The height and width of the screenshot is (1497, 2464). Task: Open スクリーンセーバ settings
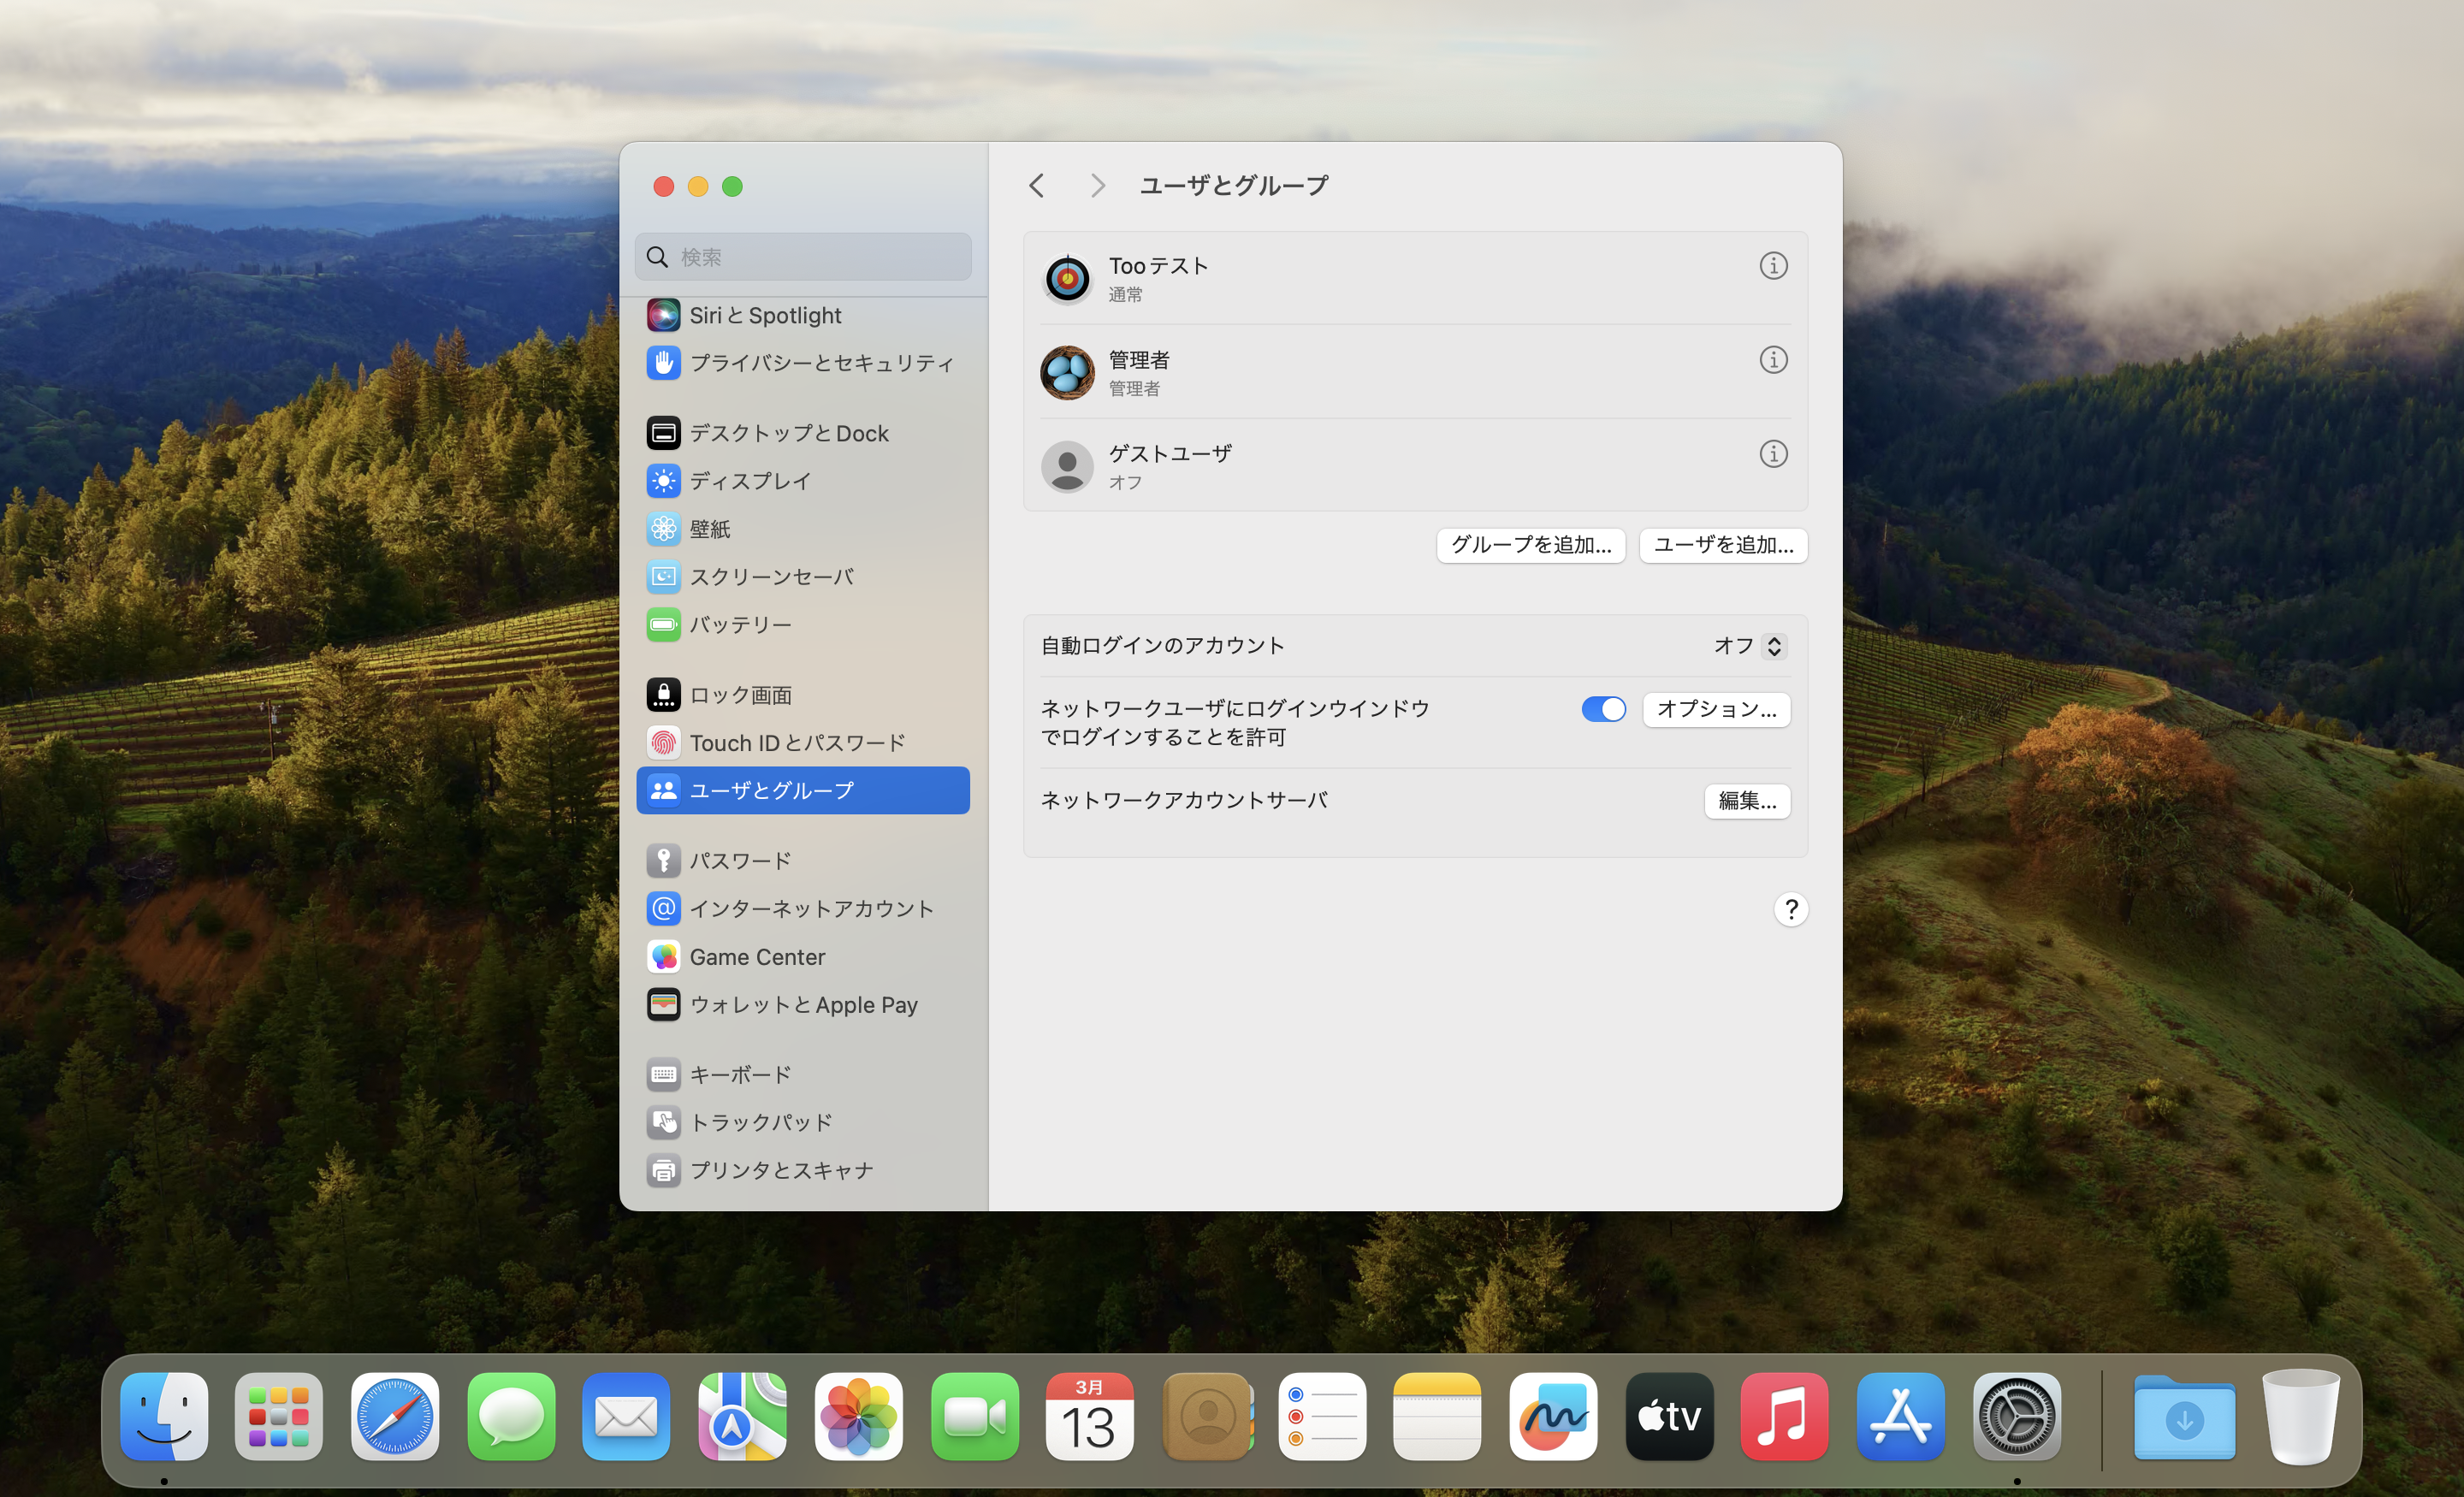(802, 576)
